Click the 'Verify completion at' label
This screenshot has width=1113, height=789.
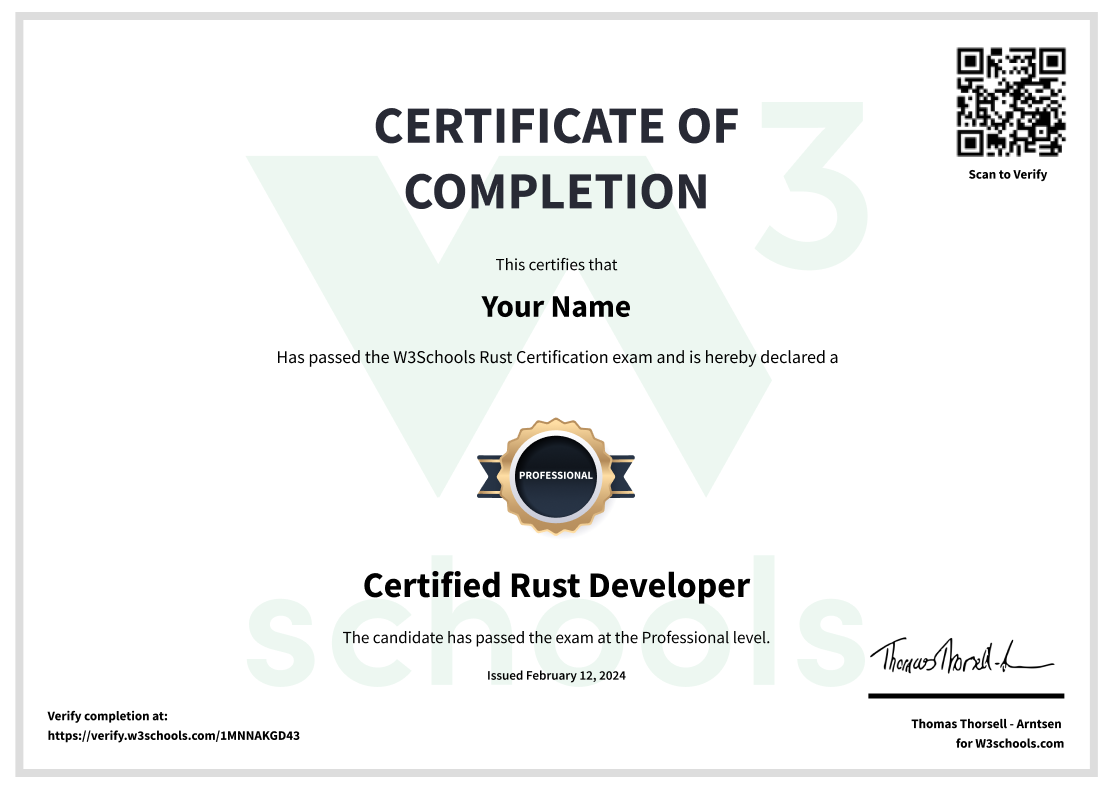pyautogui.click(x=108, y=716)
